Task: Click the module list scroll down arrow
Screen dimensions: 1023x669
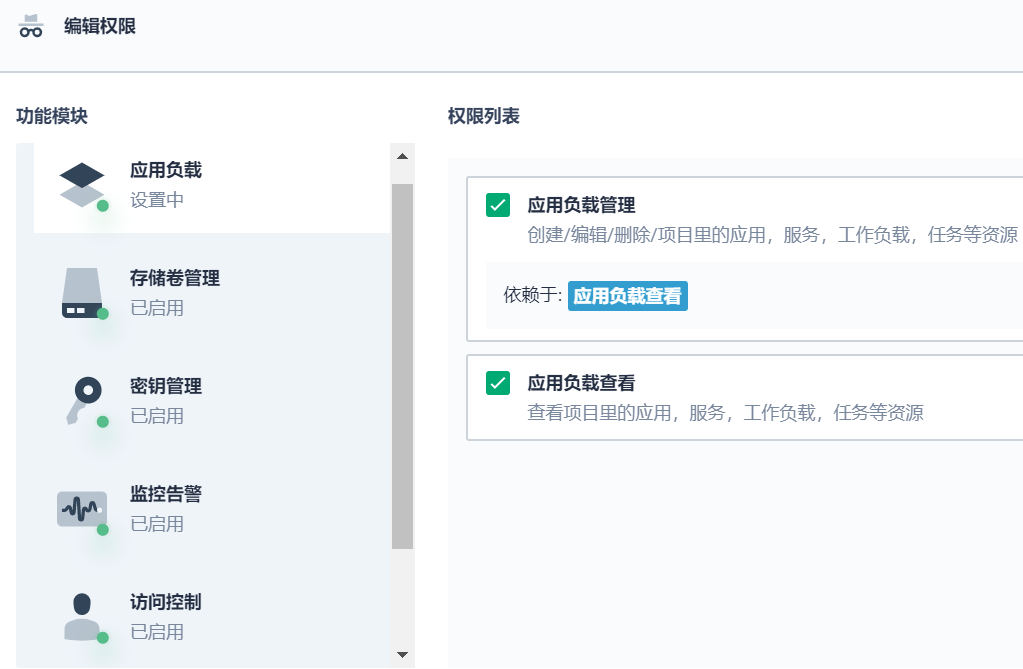Action: click(403, 655)
